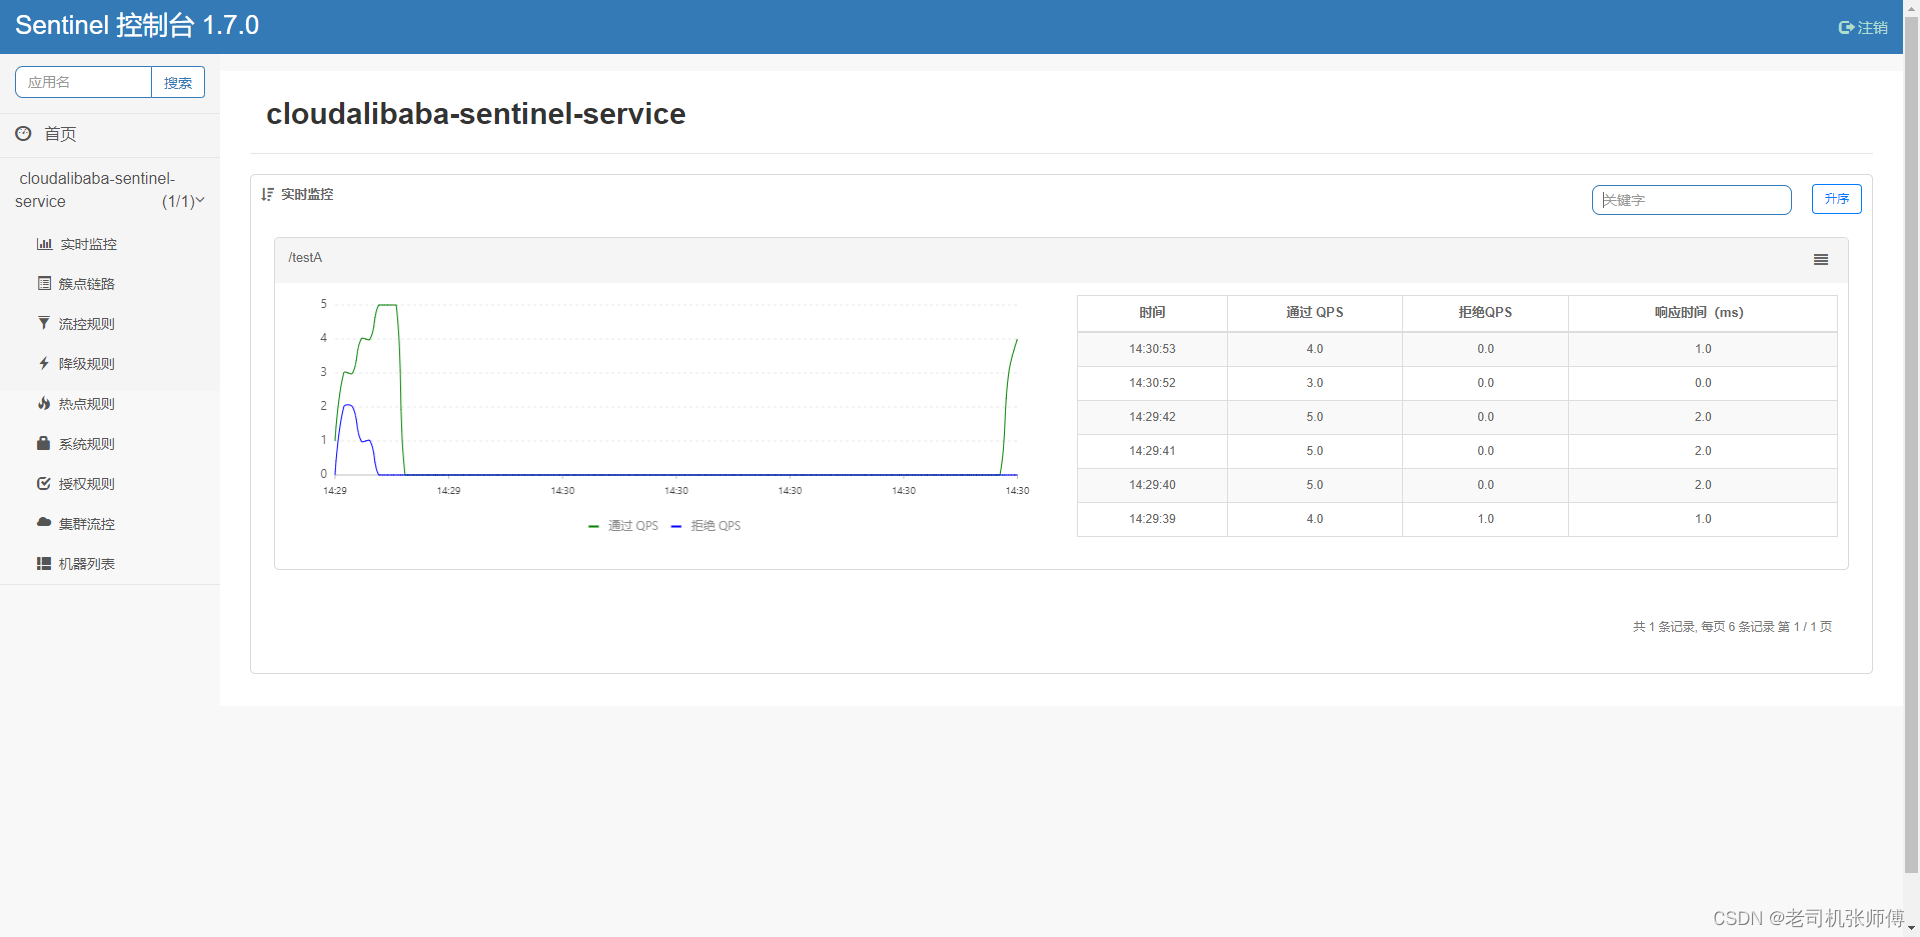Select 热点规则 menu item
The height and width of the screenshot is (937, 1920).
click(x=87, y=404)
